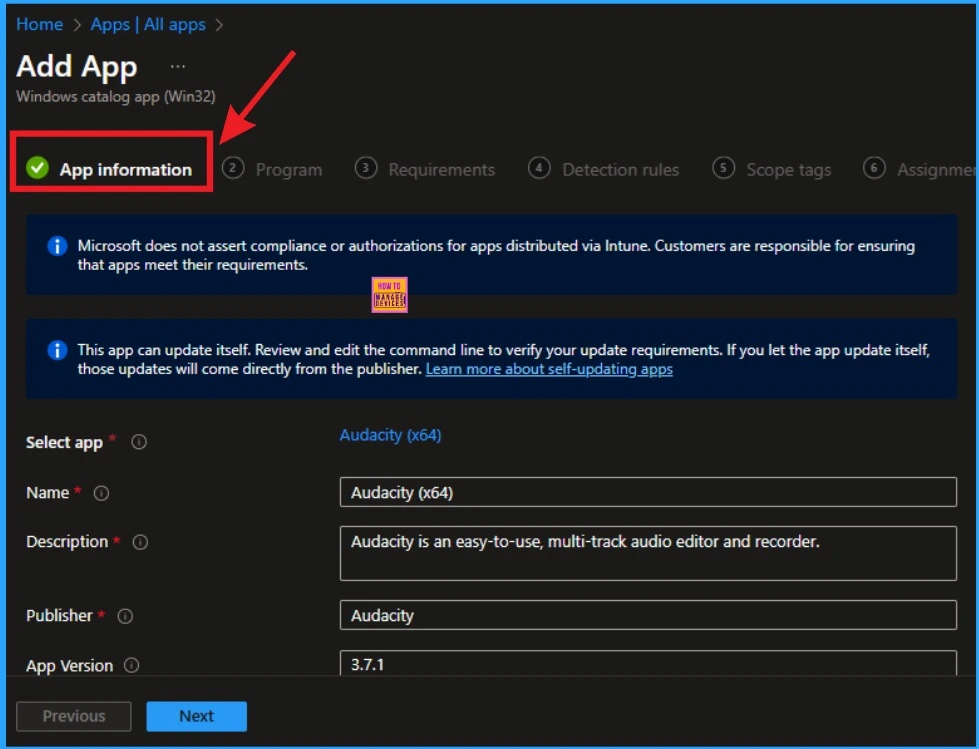Click the green check icon on App information

pos(37,168)
